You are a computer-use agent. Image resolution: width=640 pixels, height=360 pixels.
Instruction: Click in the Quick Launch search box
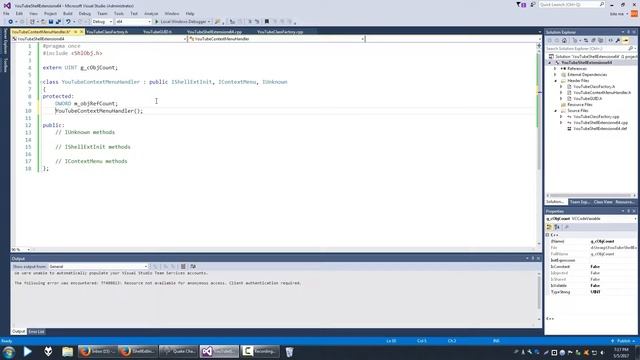[x=571, y=4]
